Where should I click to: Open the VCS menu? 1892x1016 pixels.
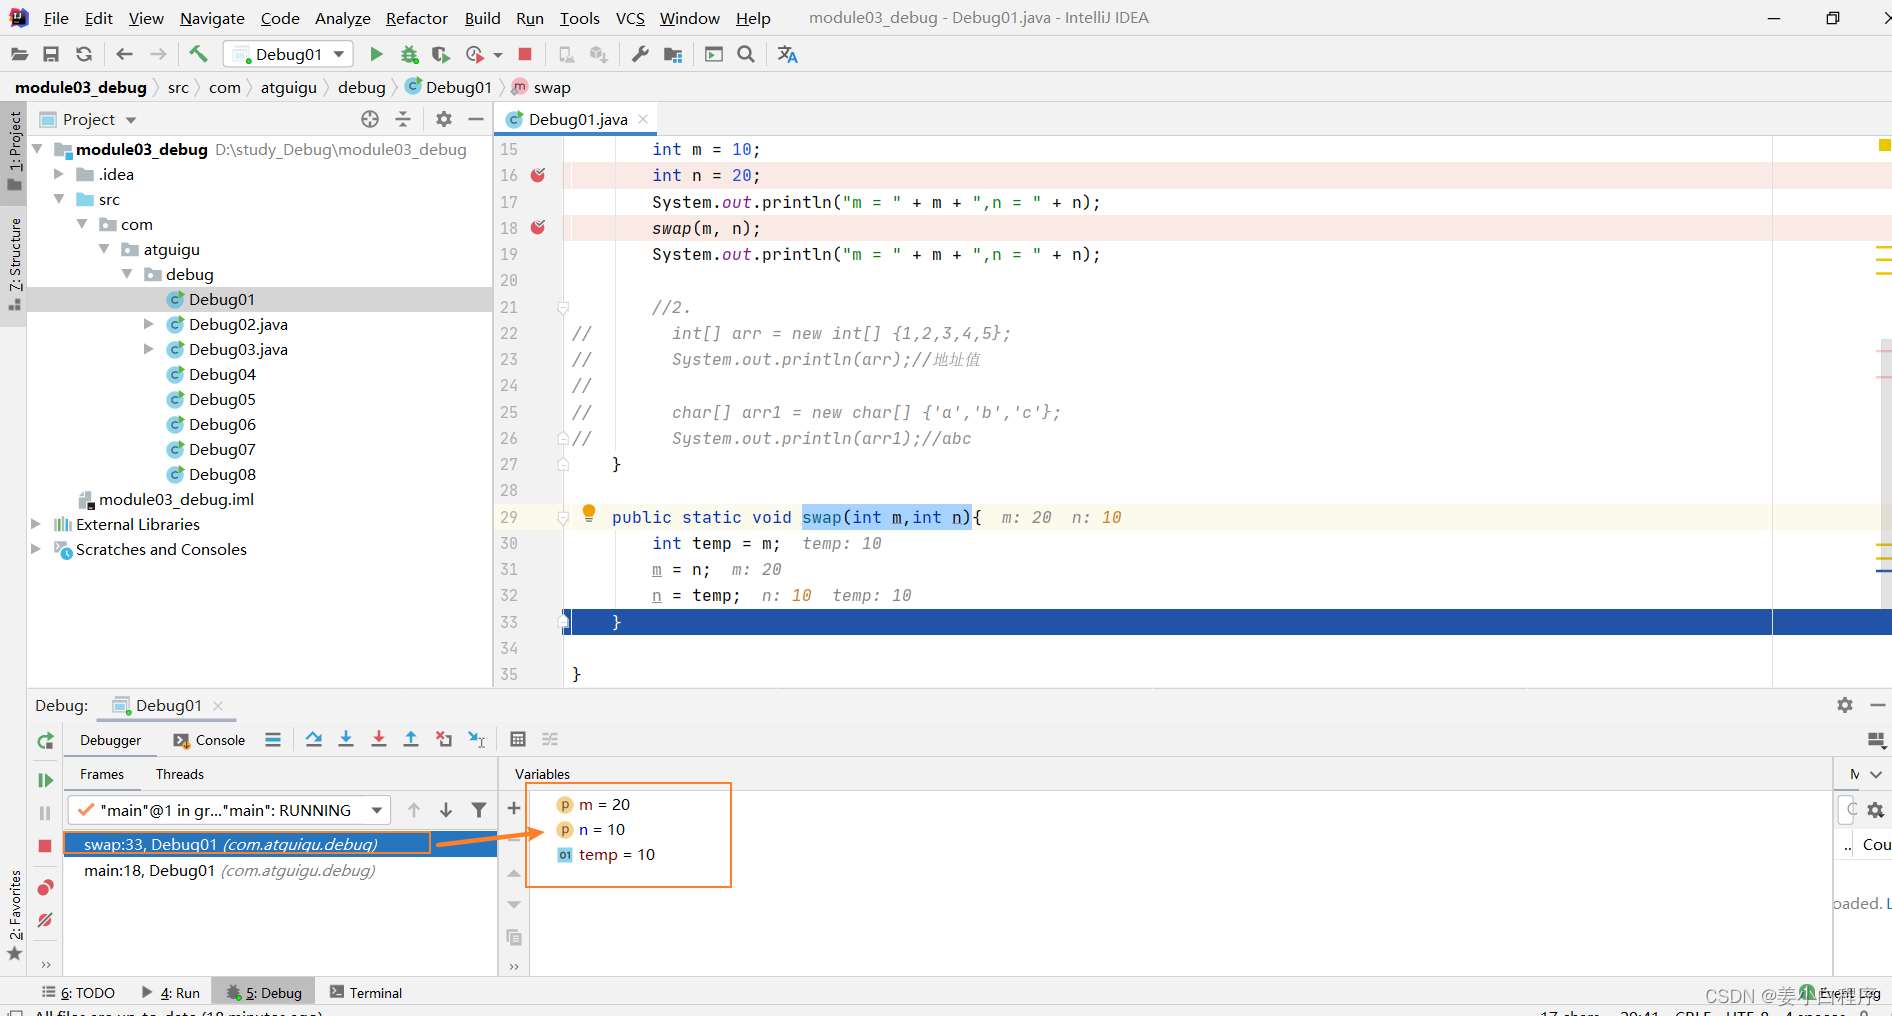tap(630, 18)
